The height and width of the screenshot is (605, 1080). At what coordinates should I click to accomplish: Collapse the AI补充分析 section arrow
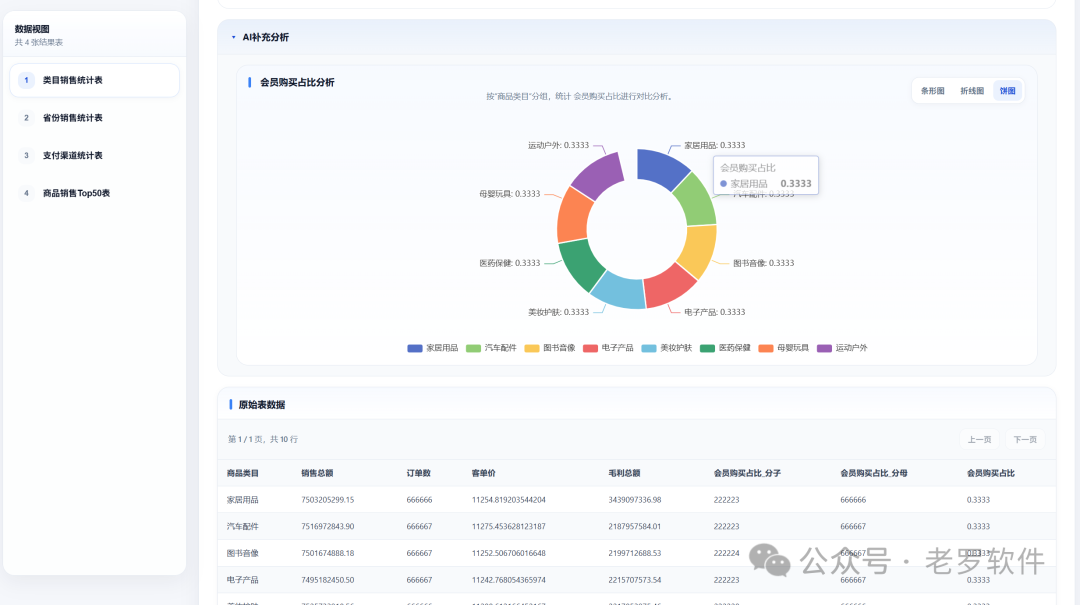(x=233, y=37)
